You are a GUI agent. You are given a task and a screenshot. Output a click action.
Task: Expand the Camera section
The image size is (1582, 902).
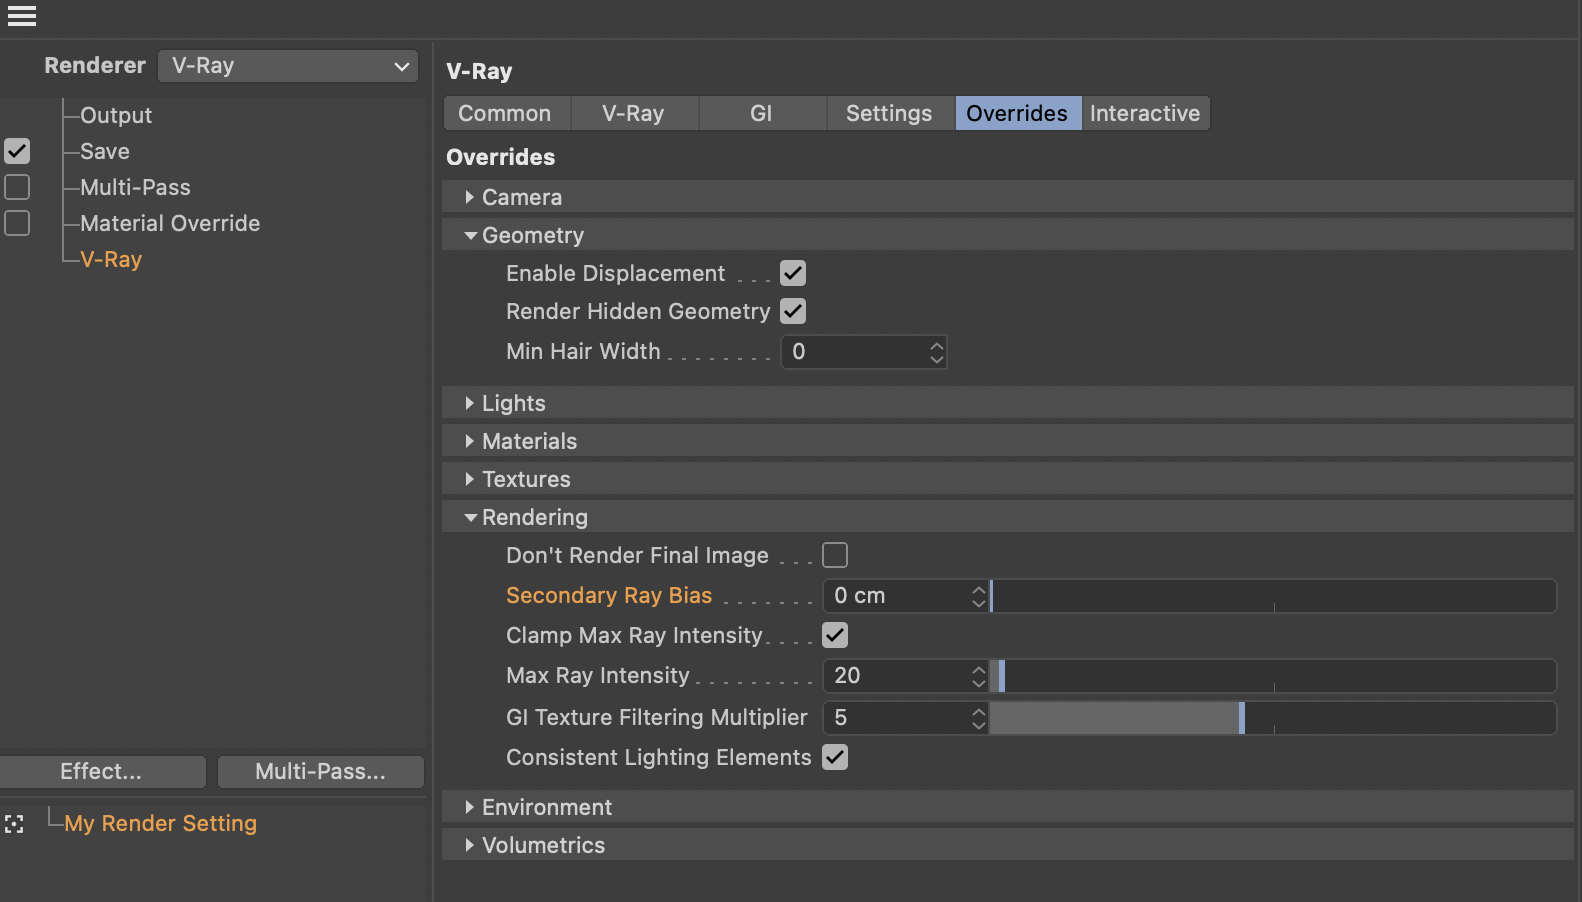pos(1008,197)
